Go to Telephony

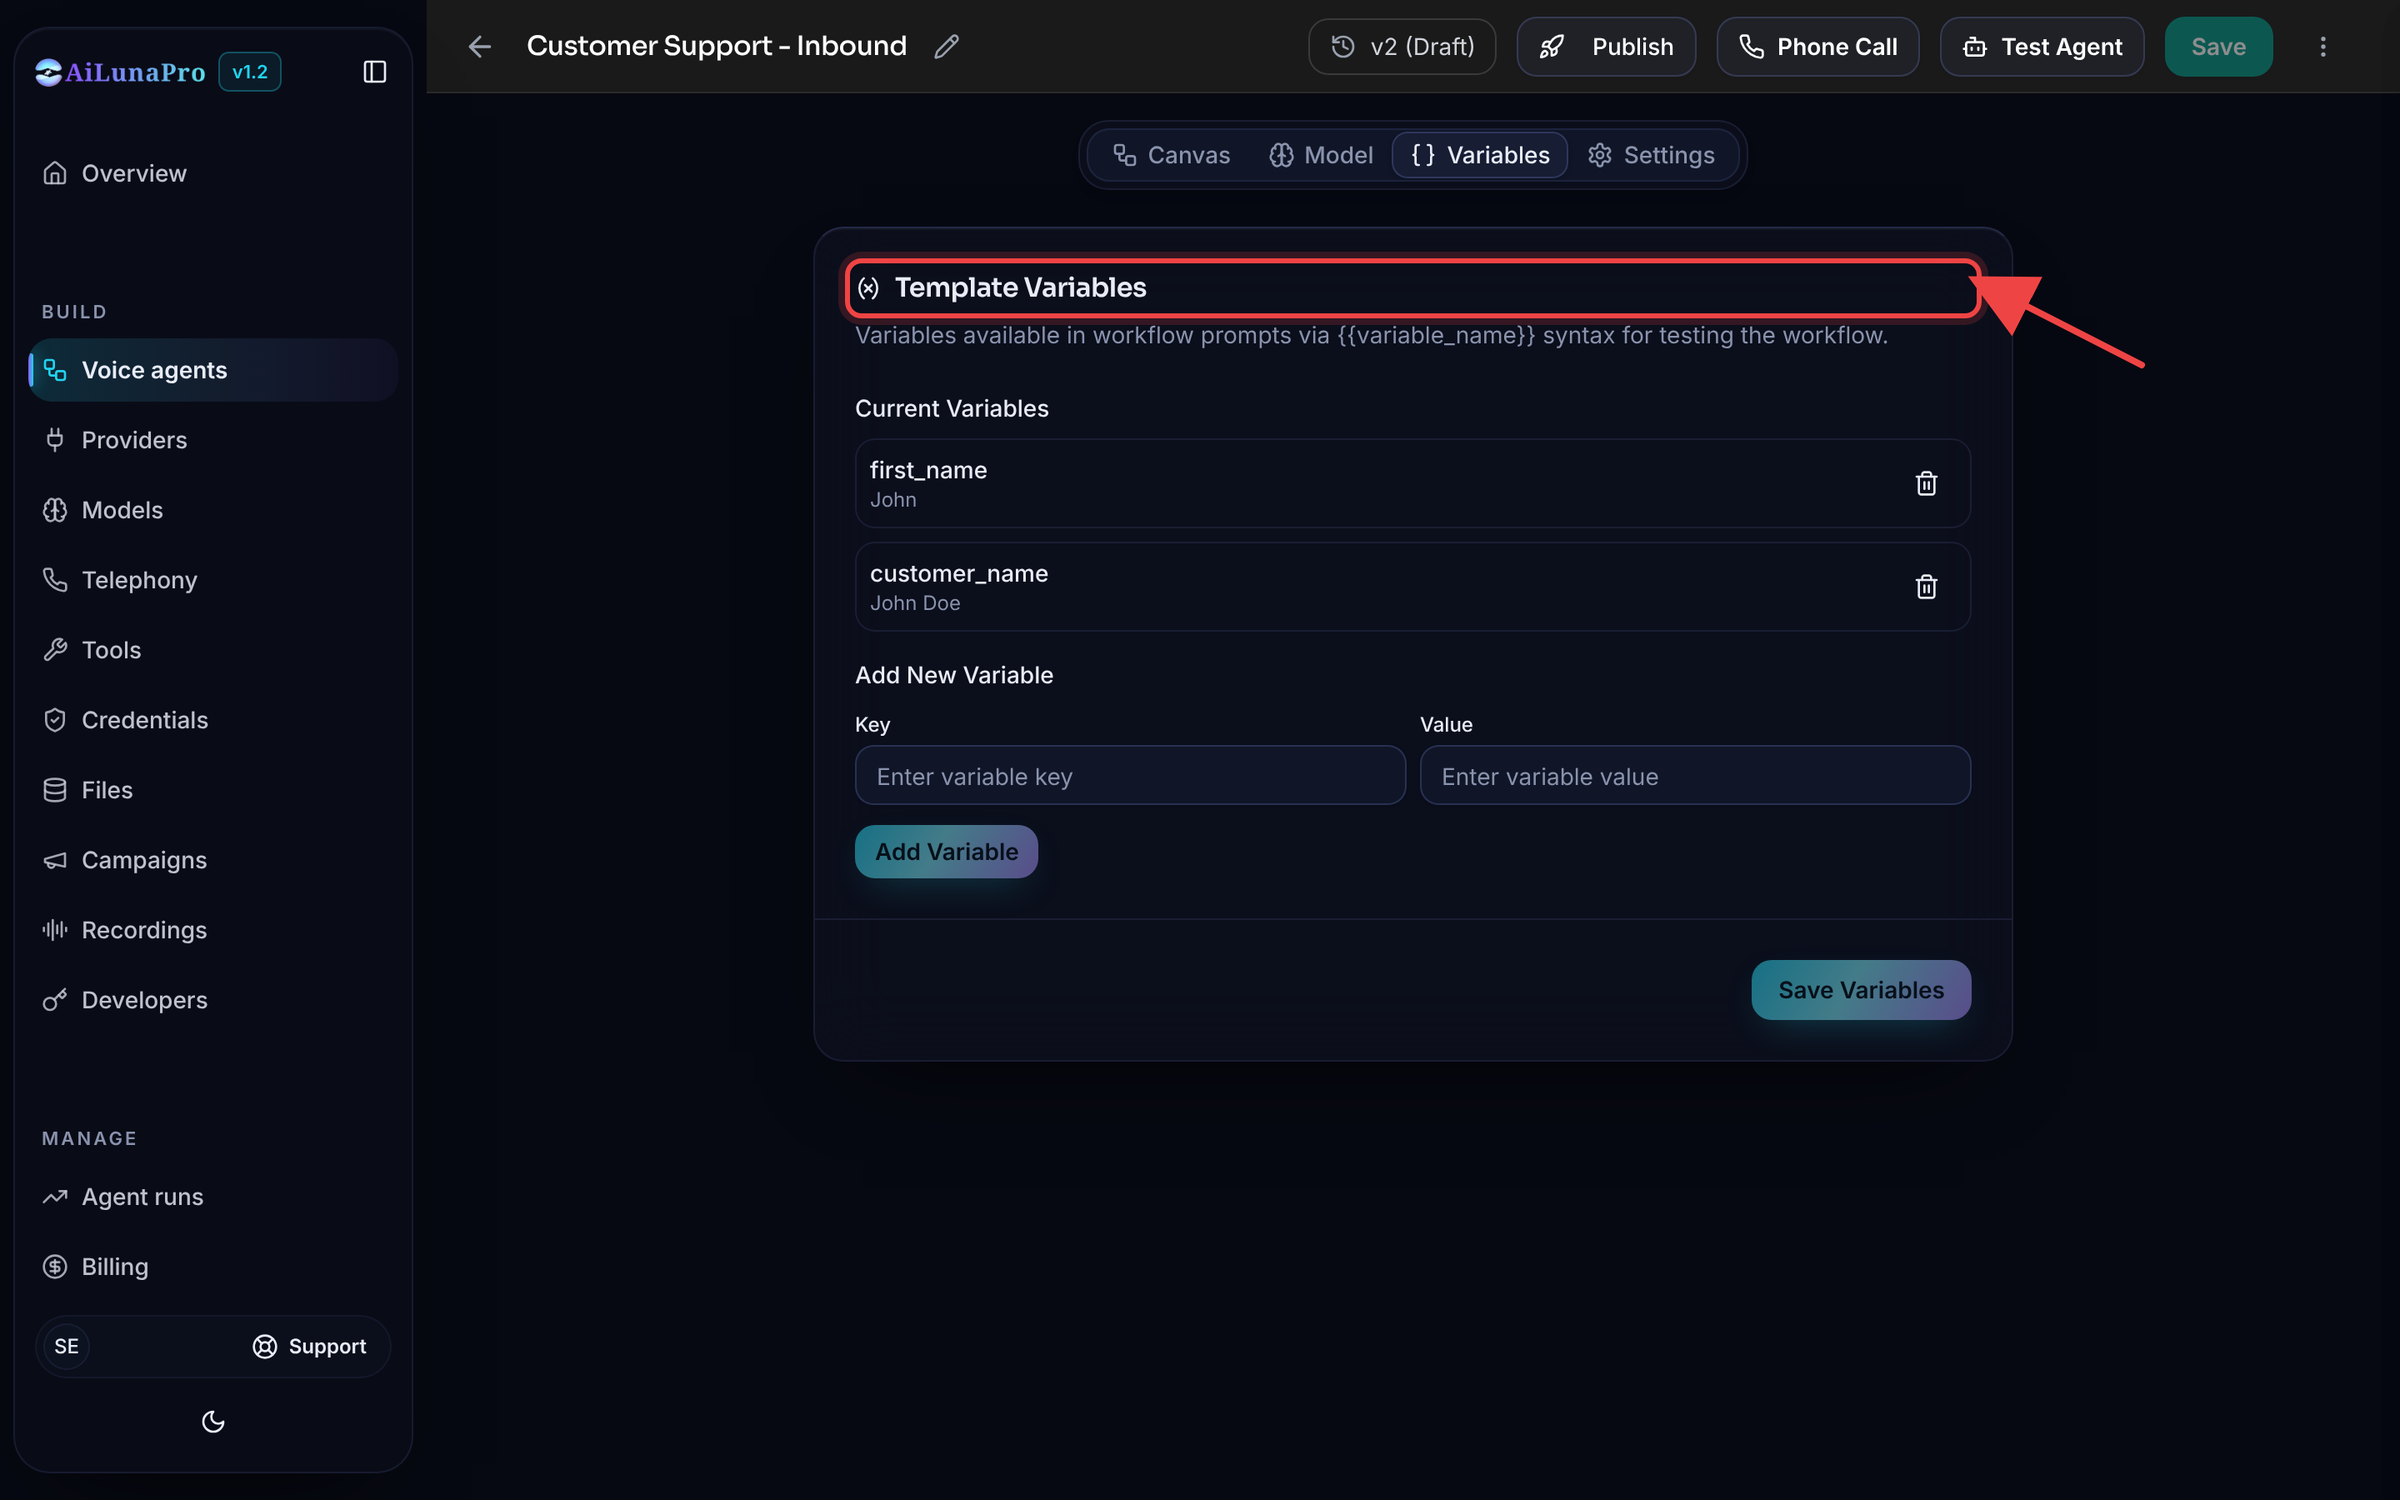click(213, 580)
